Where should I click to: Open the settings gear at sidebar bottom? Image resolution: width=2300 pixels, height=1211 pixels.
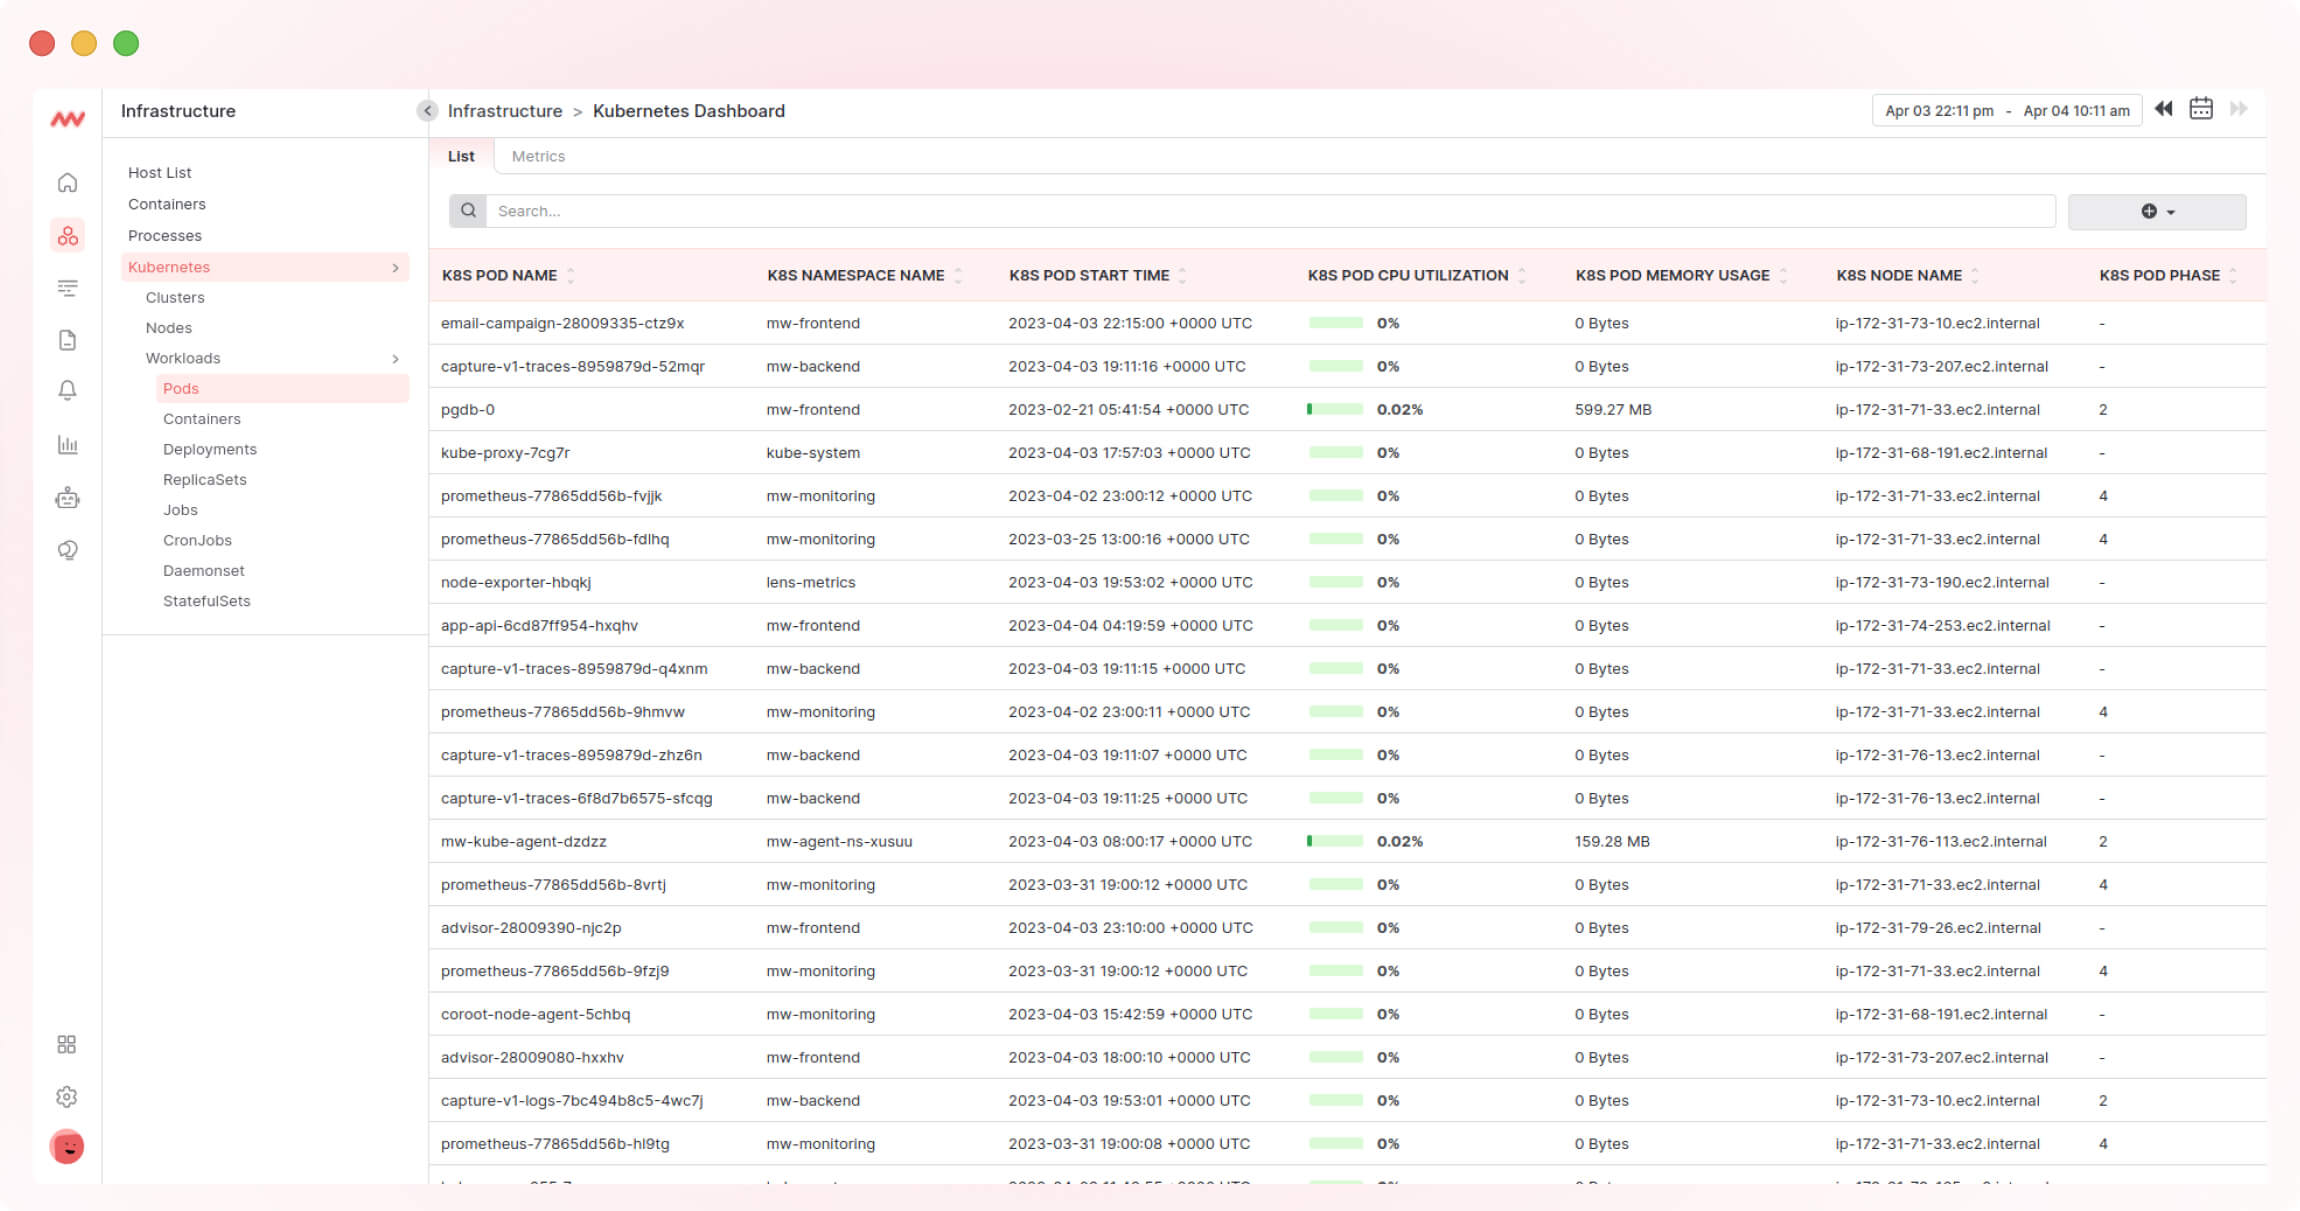pyautogui.click(x=66, y=1096)
